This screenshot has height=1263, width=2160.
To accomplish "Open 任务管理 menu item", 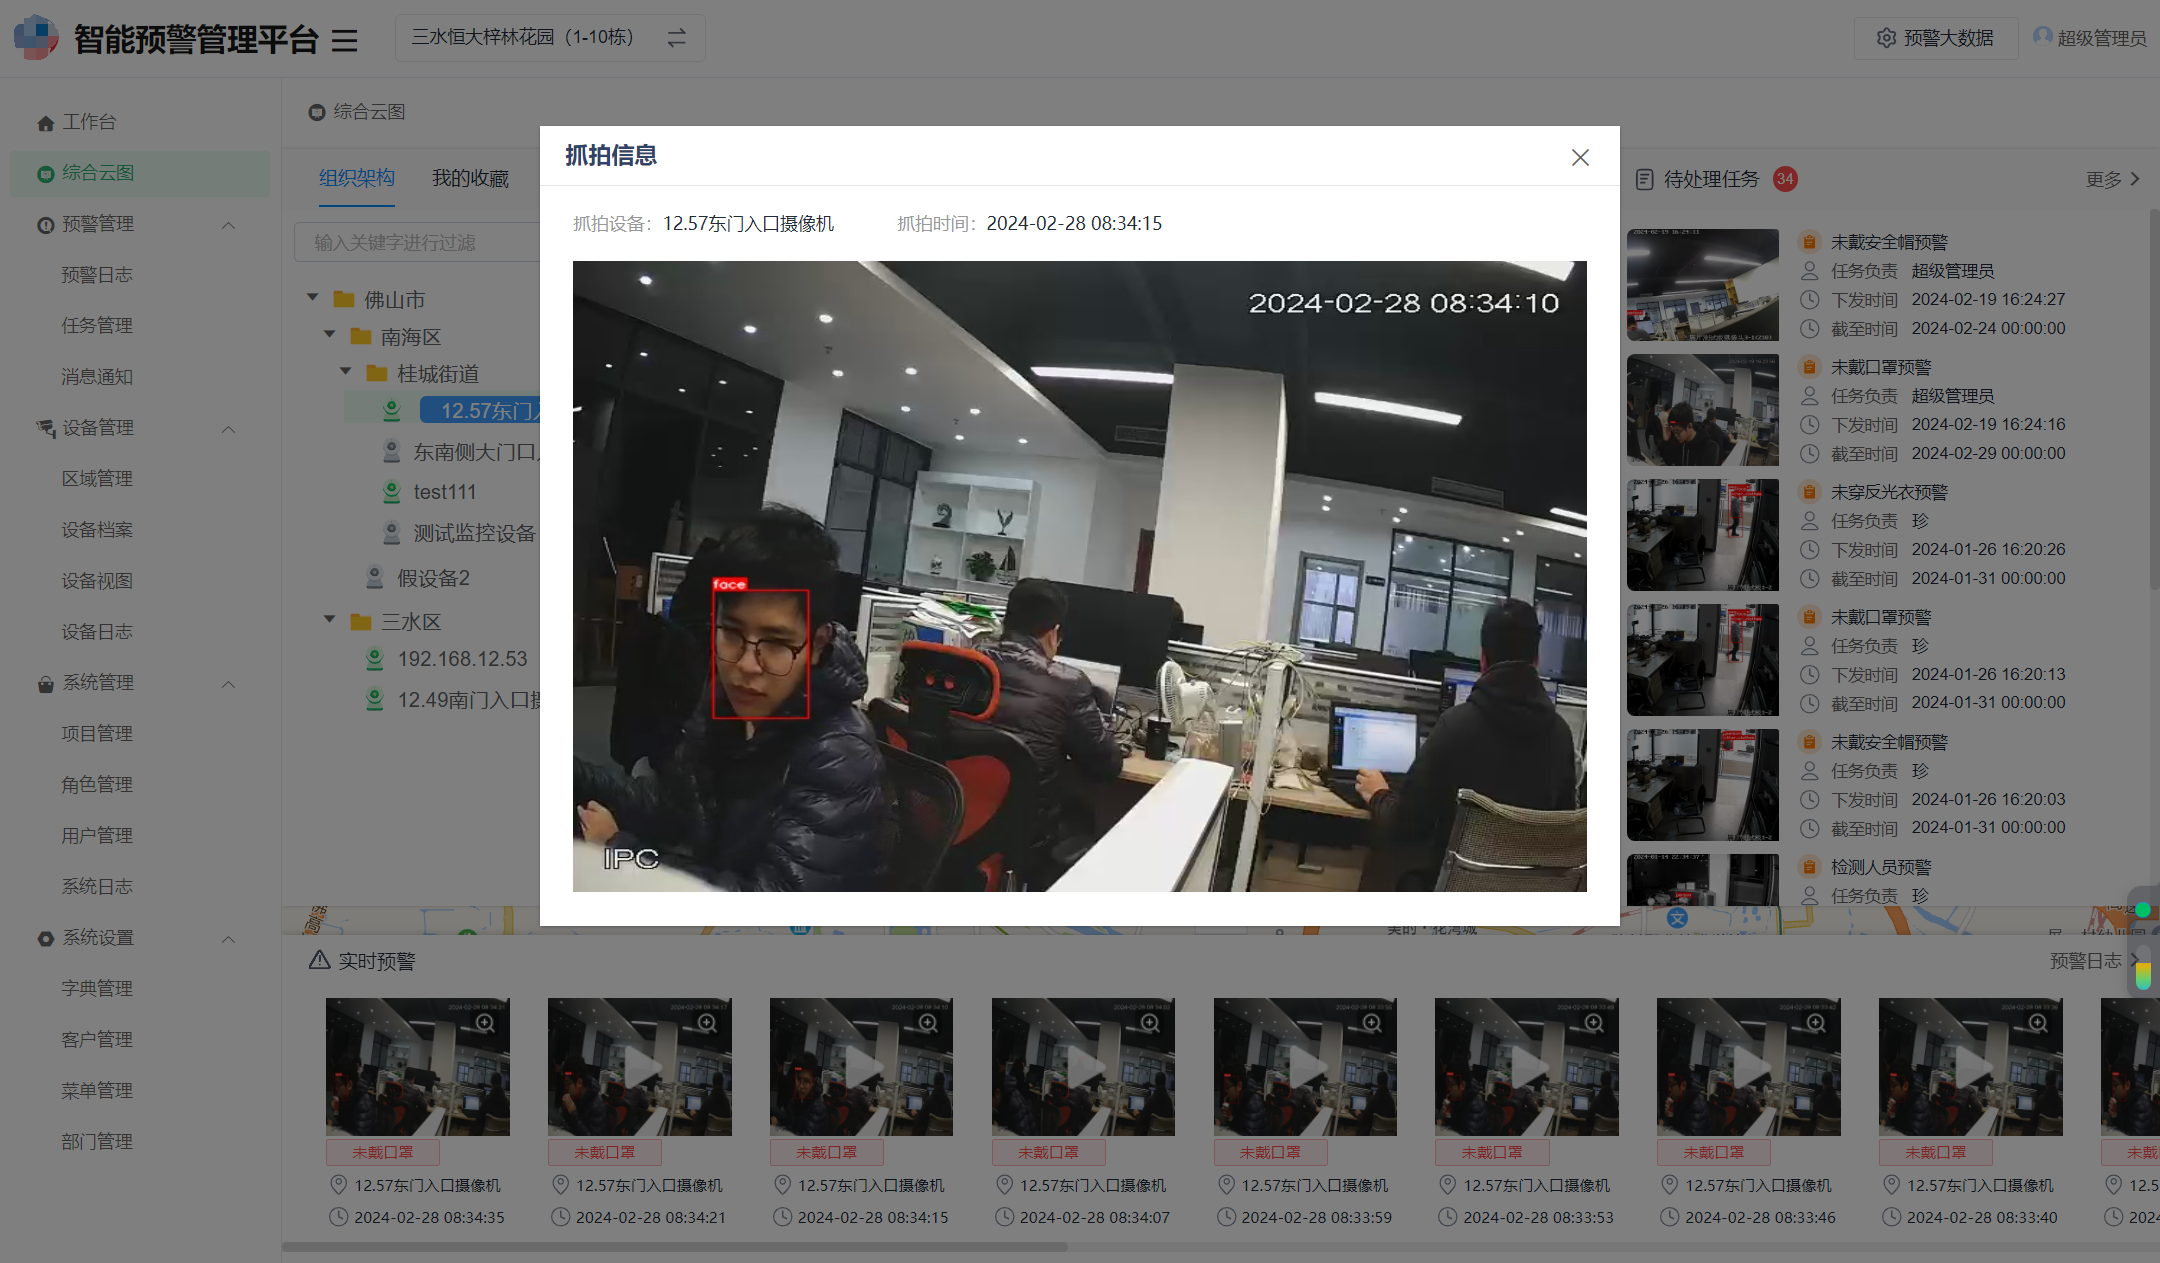I will (x=97, y=326).
